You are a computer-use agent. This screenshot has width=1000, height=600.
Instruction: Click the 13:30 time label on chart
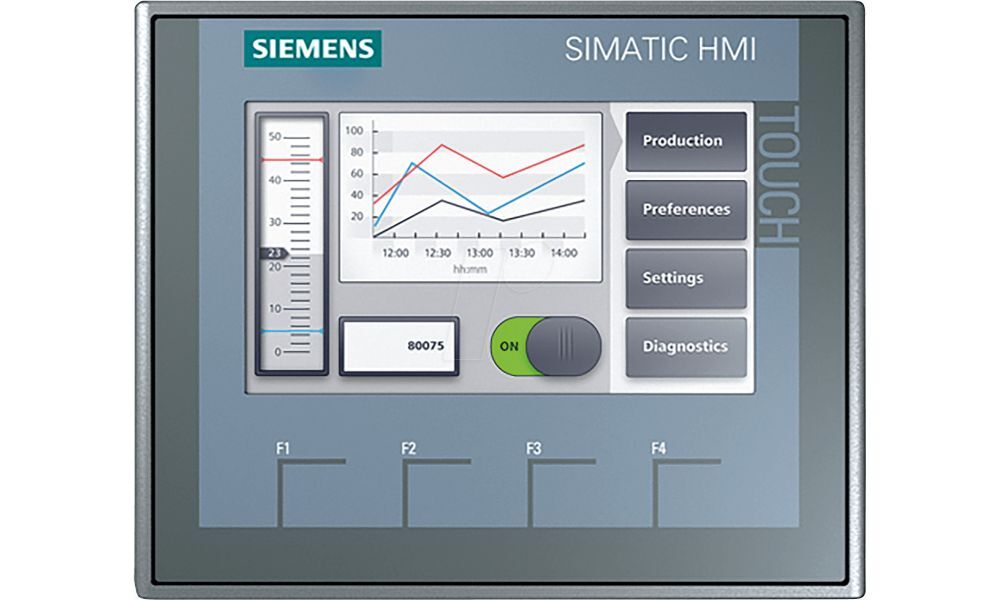[x=522, y=253]
